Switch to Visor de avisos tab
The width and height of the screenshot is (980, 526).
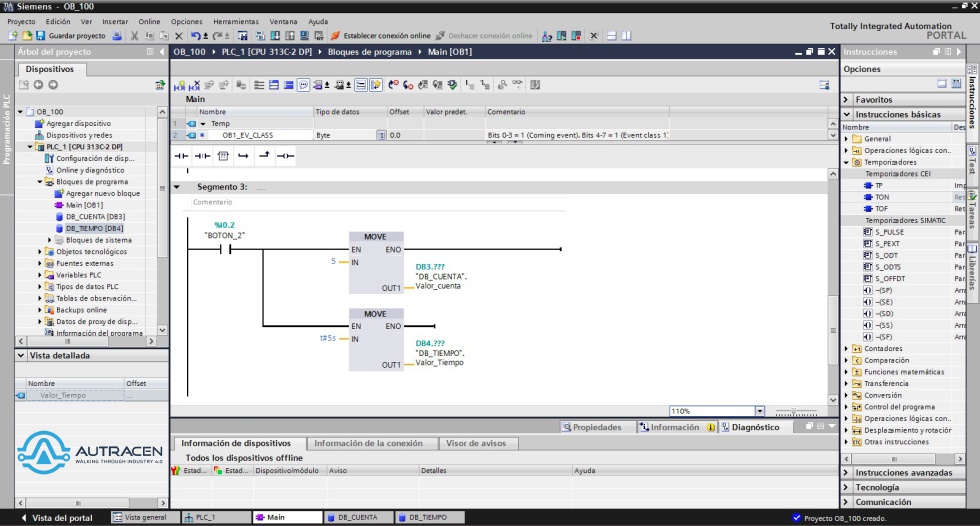tap(476, 444)
